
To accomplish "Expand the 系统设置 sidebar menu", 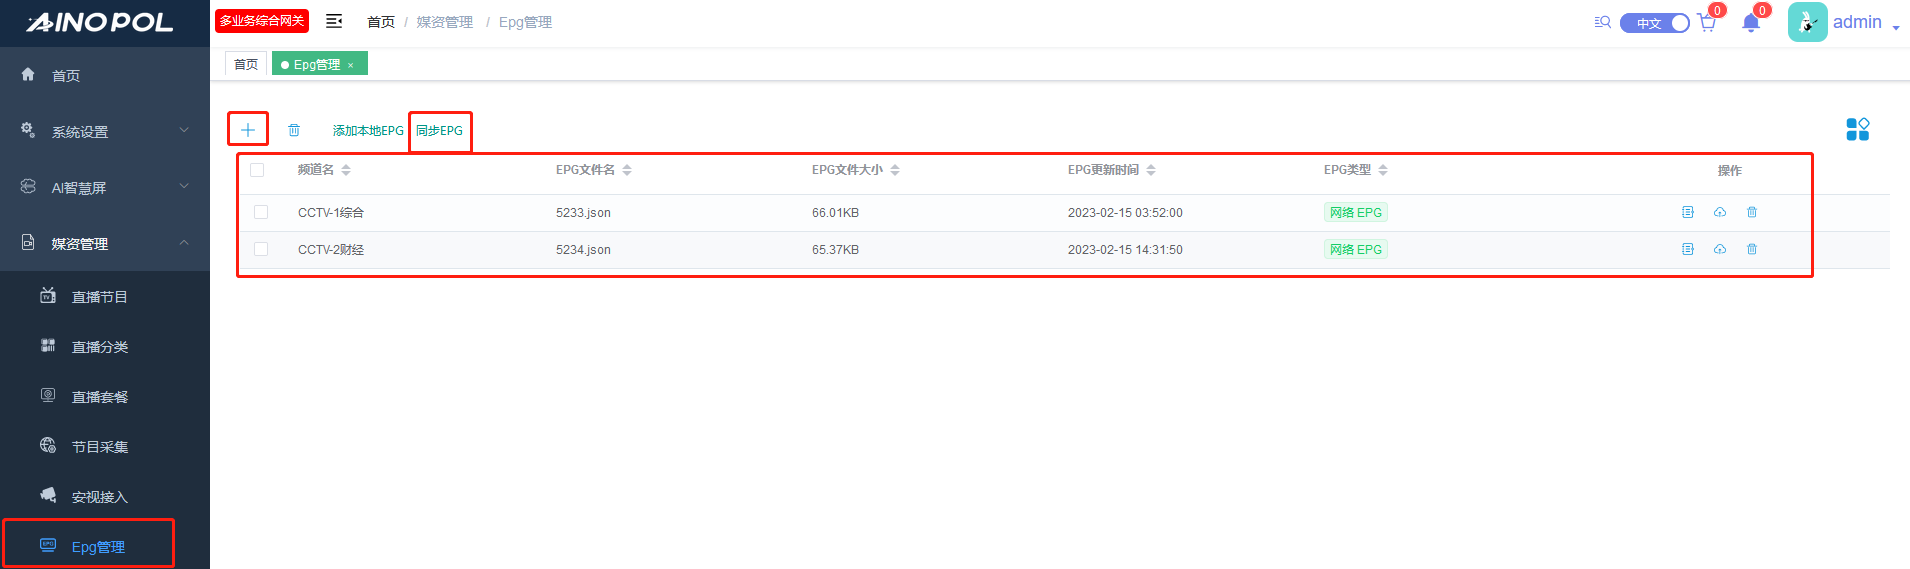I will click(104, 131).
